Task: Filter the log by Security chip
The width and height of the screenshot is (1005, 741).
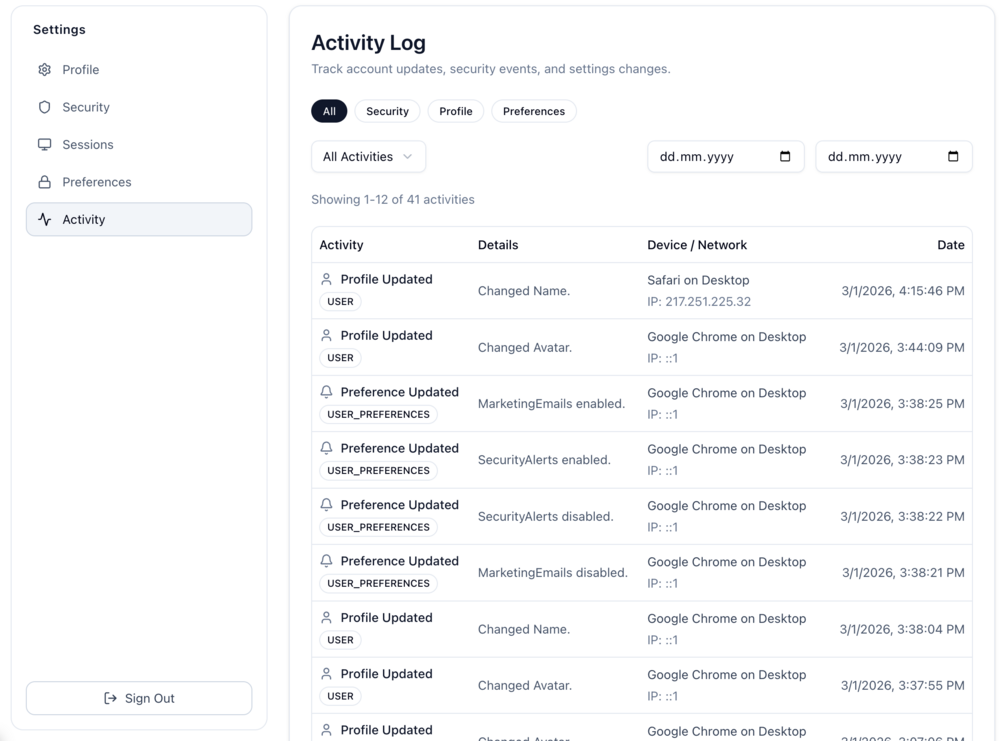Action: click(387, 111)
